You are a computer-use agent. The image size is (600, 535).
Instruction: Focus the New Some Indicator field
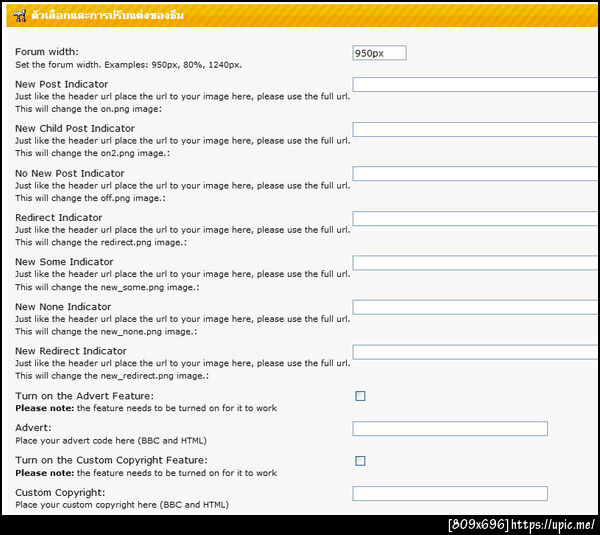[476, 263]
